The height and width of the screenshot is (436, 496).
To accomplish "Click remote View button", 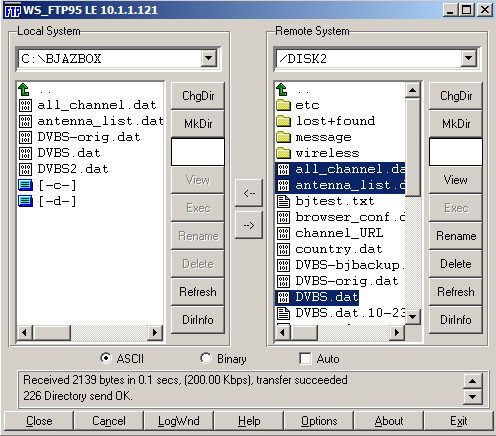I will point(456,180).
